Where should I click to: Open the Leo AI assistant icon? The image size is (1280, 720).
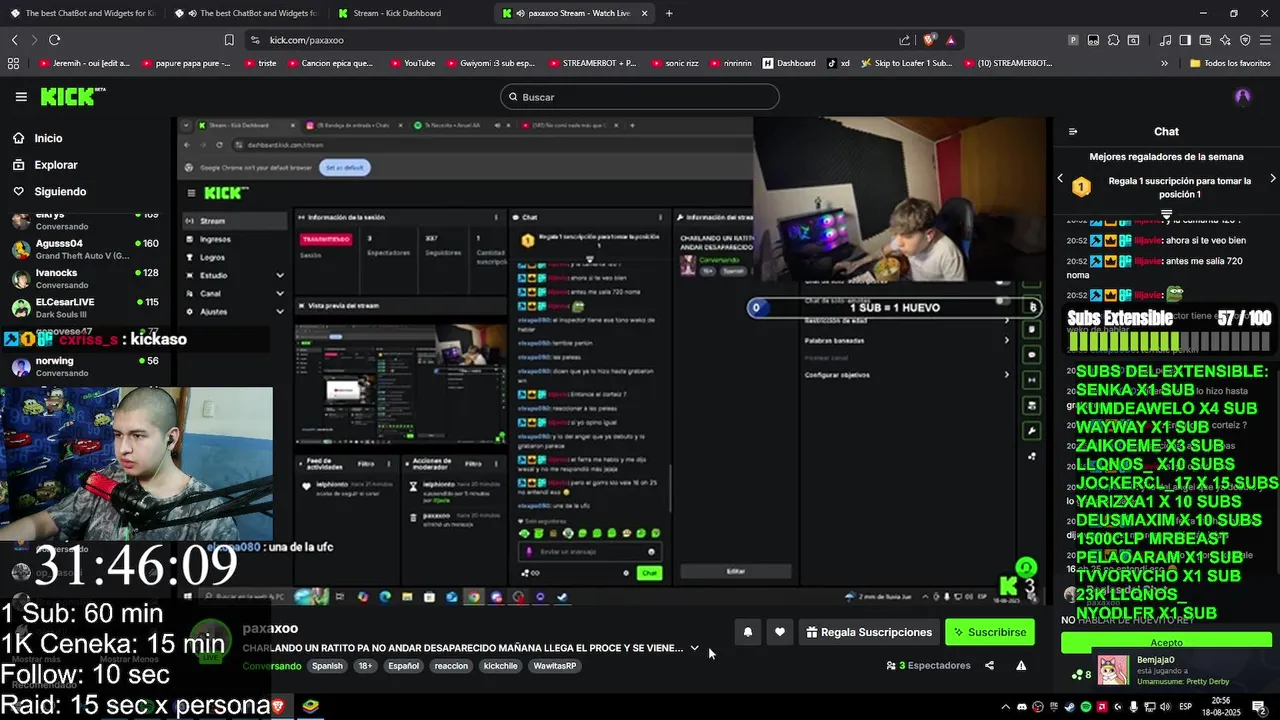point(1225,40)
